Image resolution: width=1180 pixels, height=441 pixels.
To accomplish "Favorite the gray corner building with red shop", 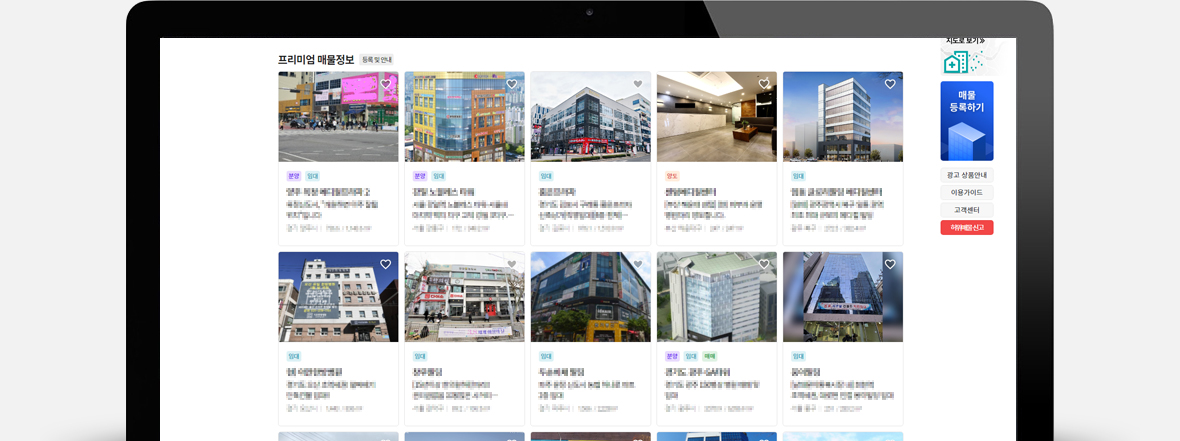I will click(x=637, y=84).
